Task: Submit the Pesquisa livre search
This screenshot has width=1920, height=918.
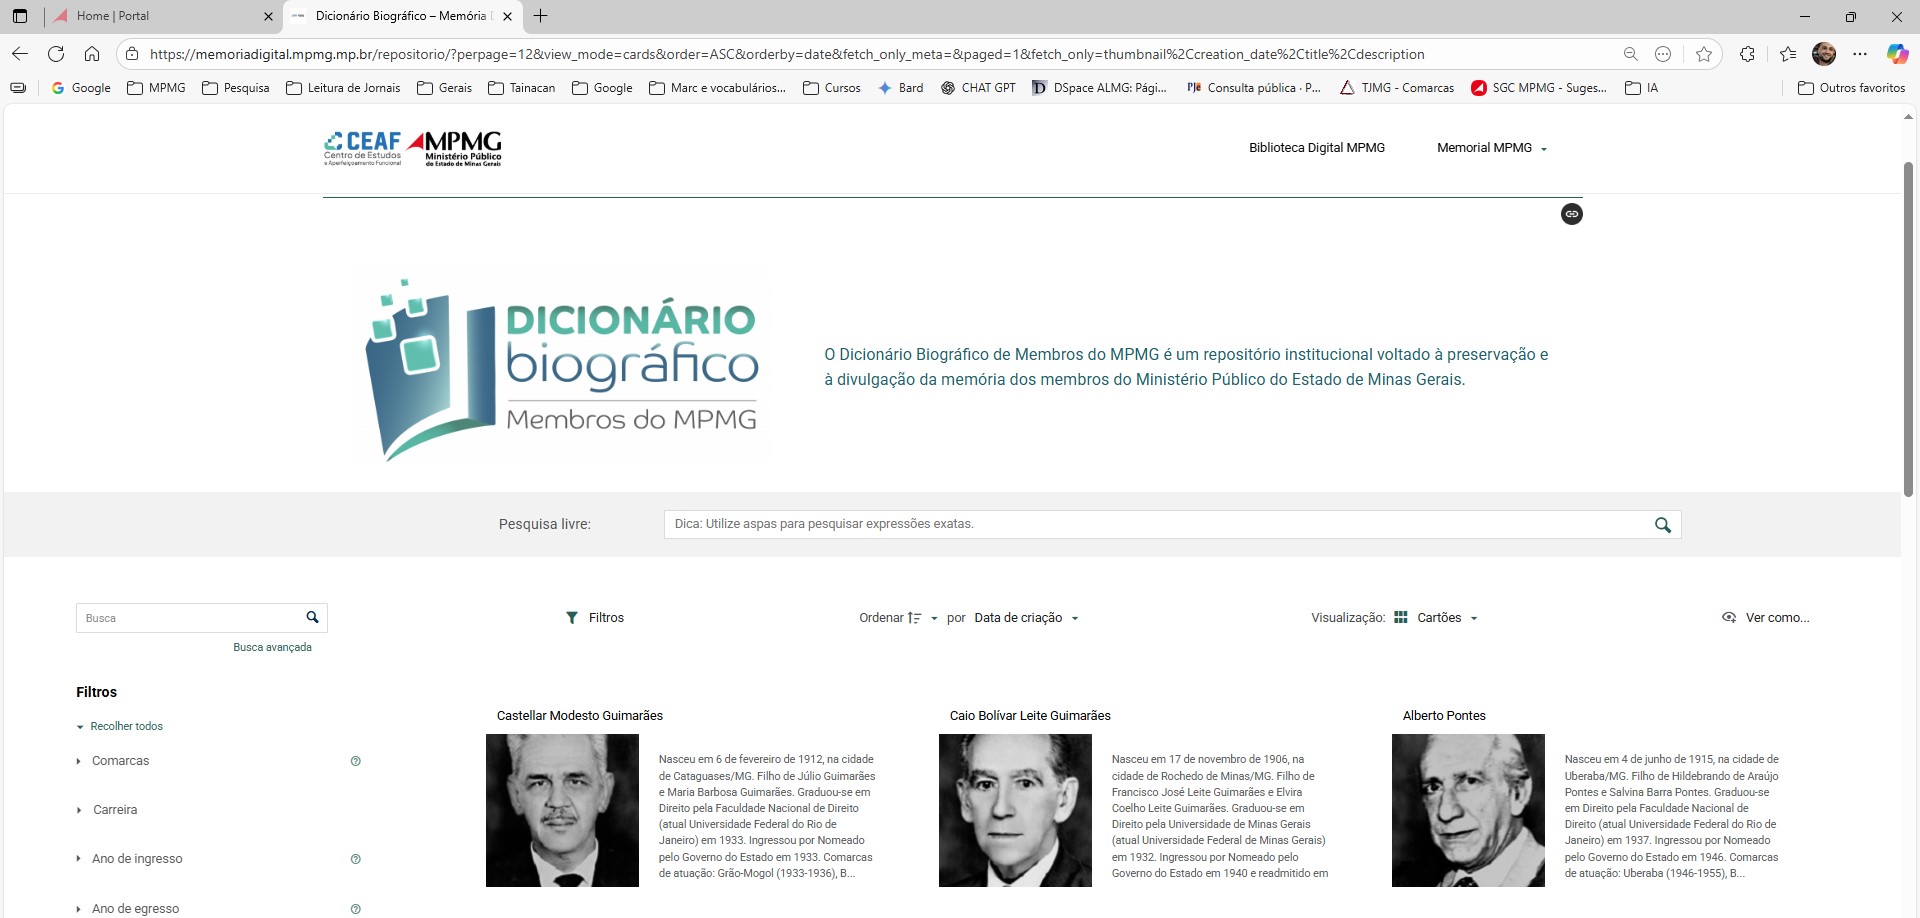Action: click(x=1663, y=525)
